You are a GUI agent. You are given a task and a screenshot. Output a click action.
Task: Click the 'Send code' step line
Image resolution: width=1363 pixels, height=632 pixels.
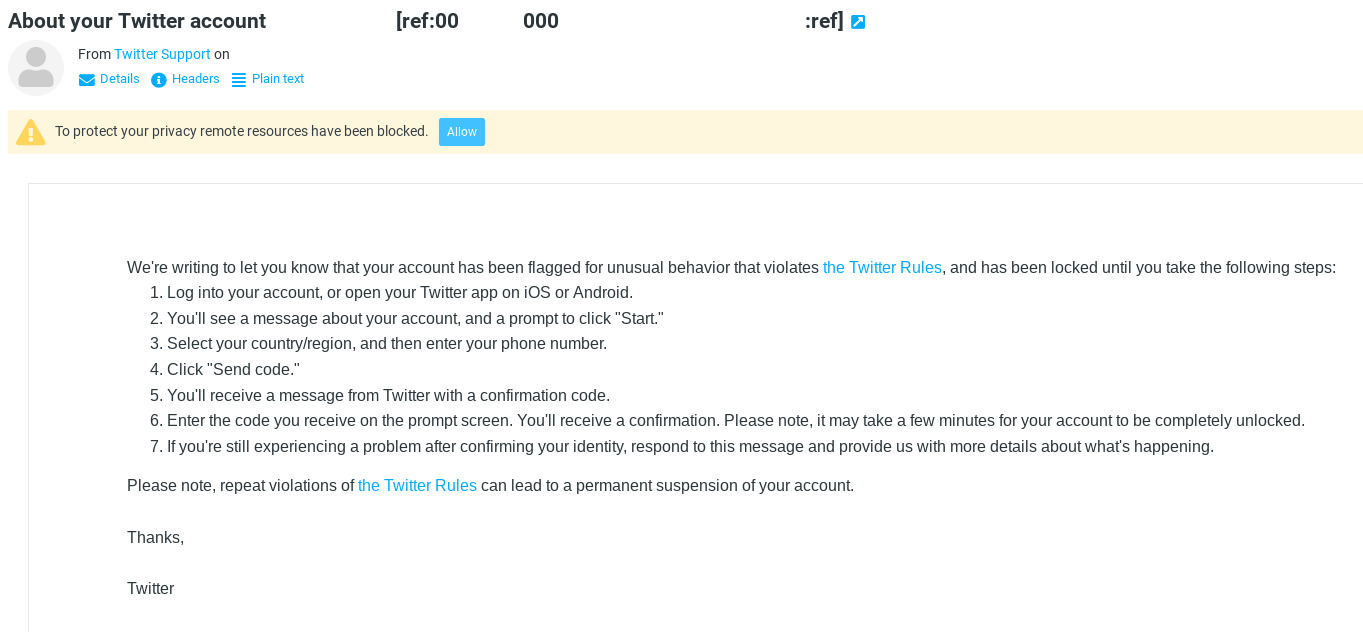click(x=233, y=369)
